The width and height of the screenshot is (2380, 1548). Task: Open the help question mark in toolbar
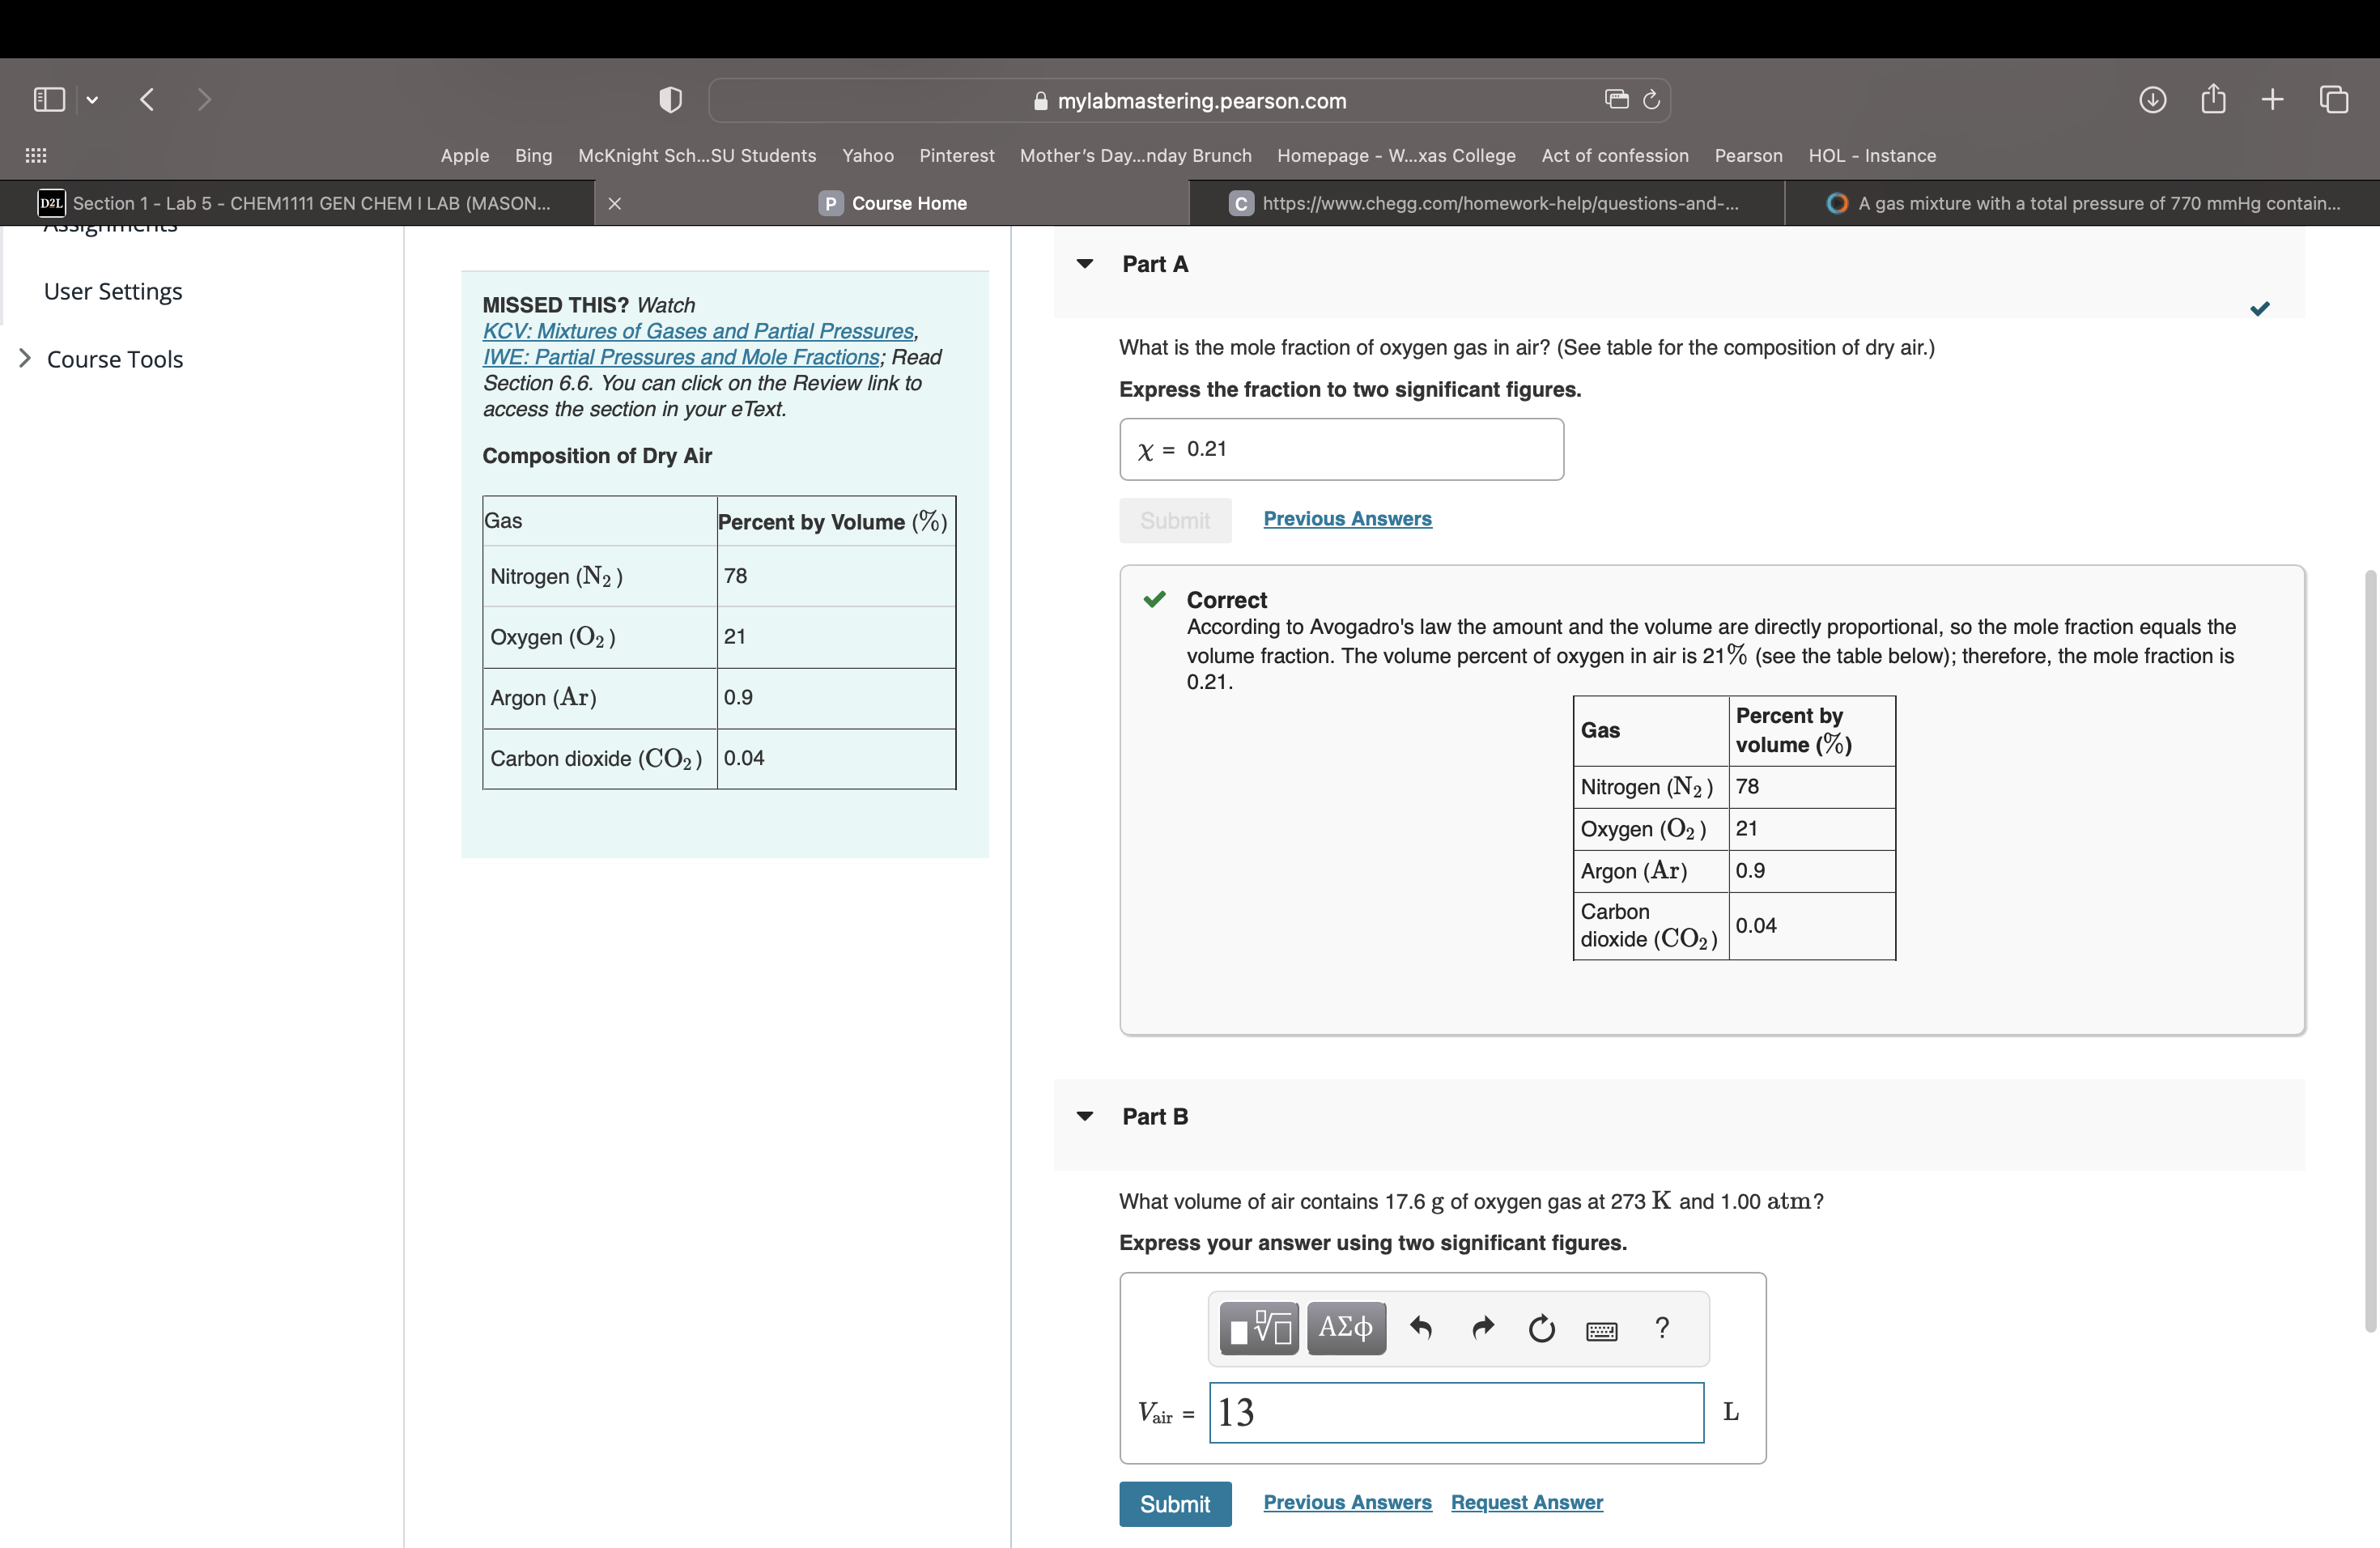[1662, 1328]
